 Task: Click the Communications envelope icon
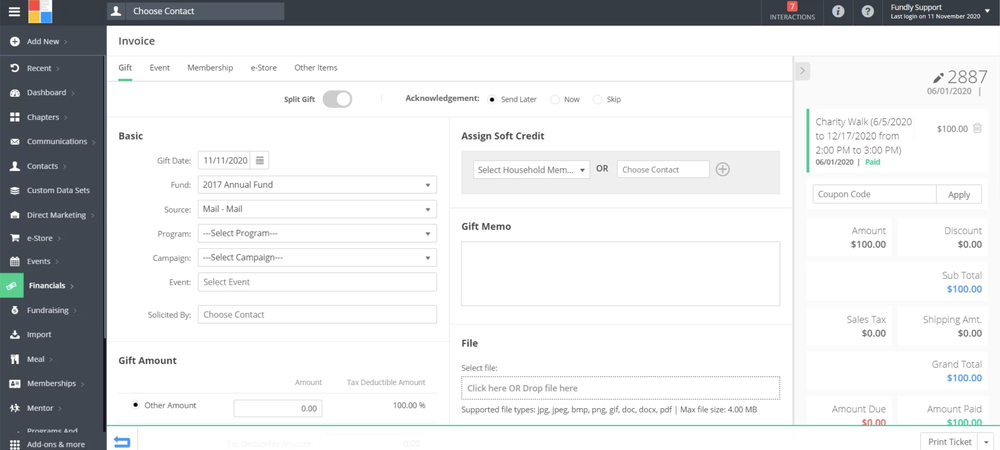[15, 142]
